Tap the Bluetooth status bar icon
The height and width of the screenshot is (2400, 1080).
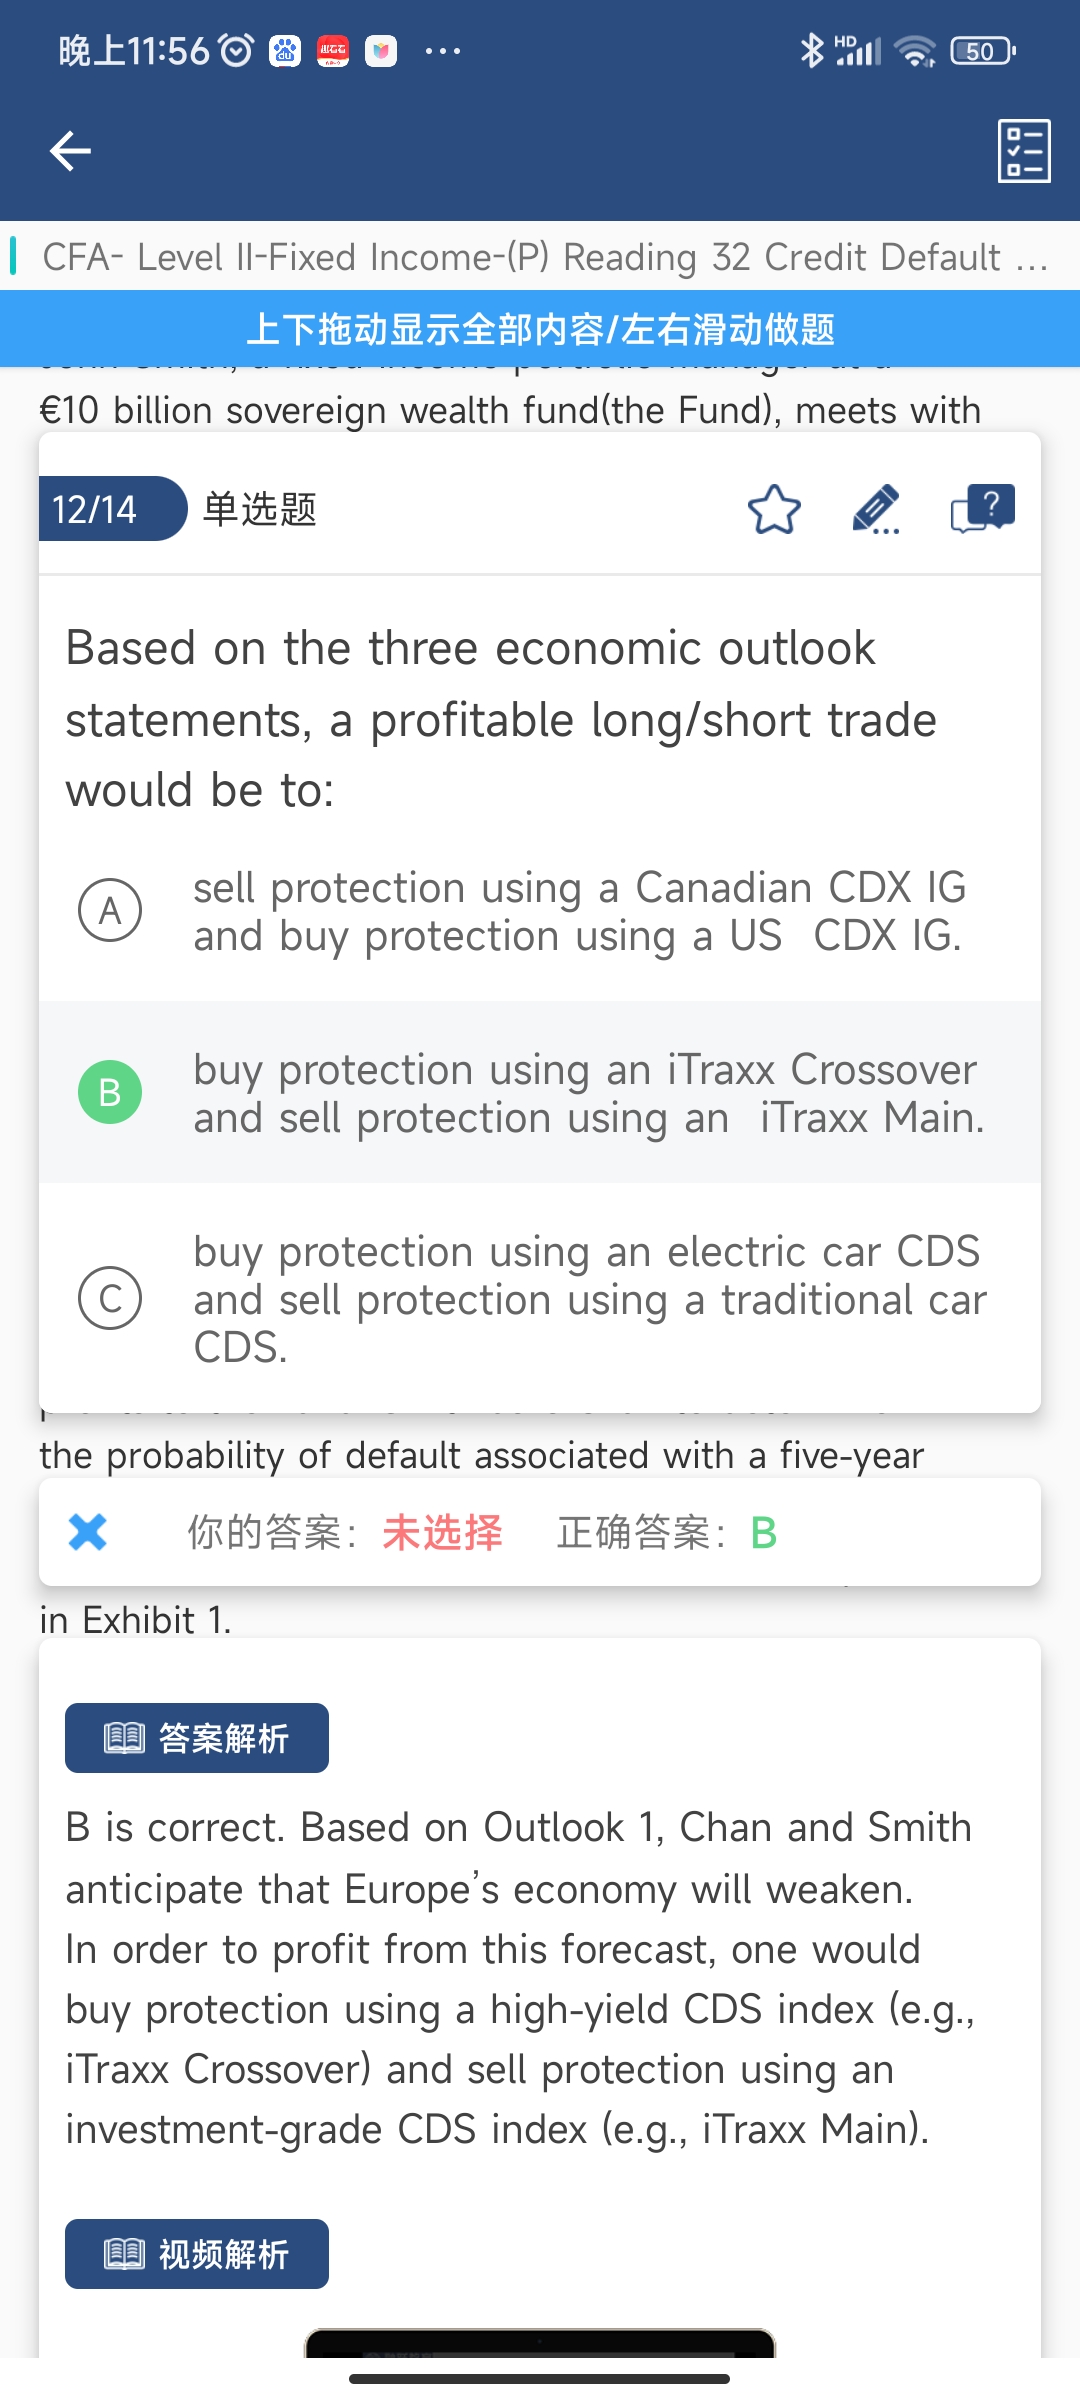point(812,50)
